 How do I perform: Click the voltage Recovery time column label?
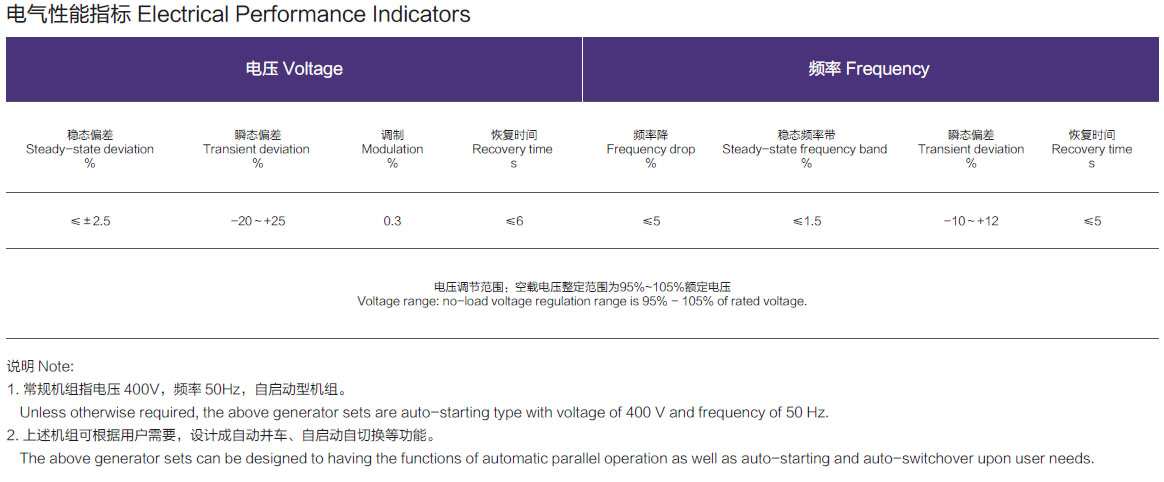pos(512,149)
